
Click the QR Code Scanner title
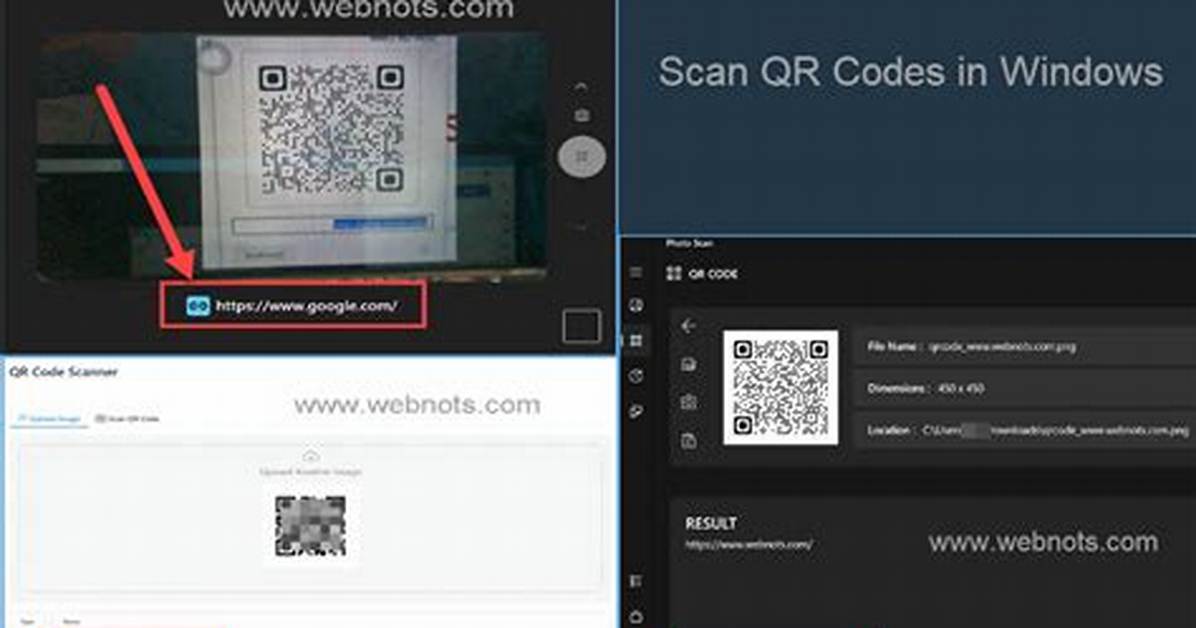pyautogui.click(x=63, y=372)
